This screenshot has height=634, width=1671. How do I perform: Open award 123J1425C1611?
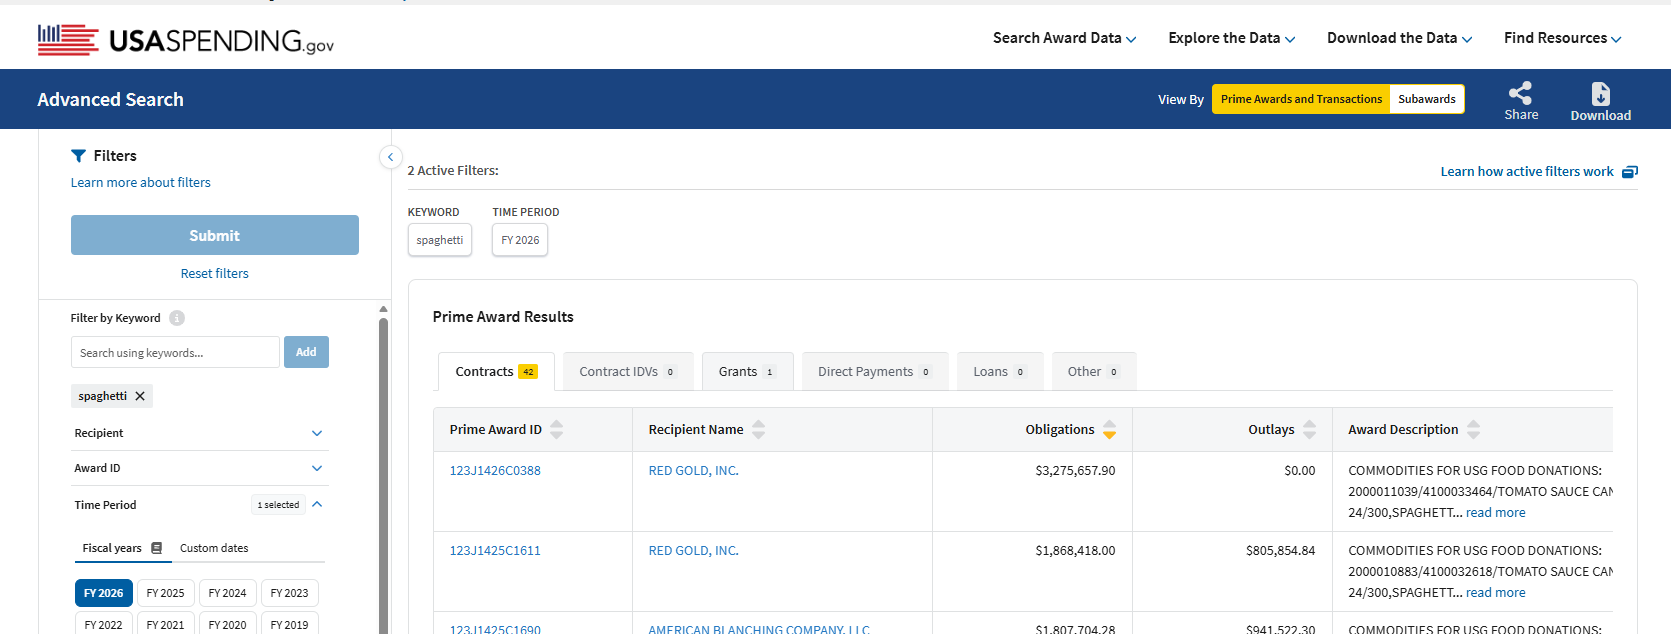(495, 550)
